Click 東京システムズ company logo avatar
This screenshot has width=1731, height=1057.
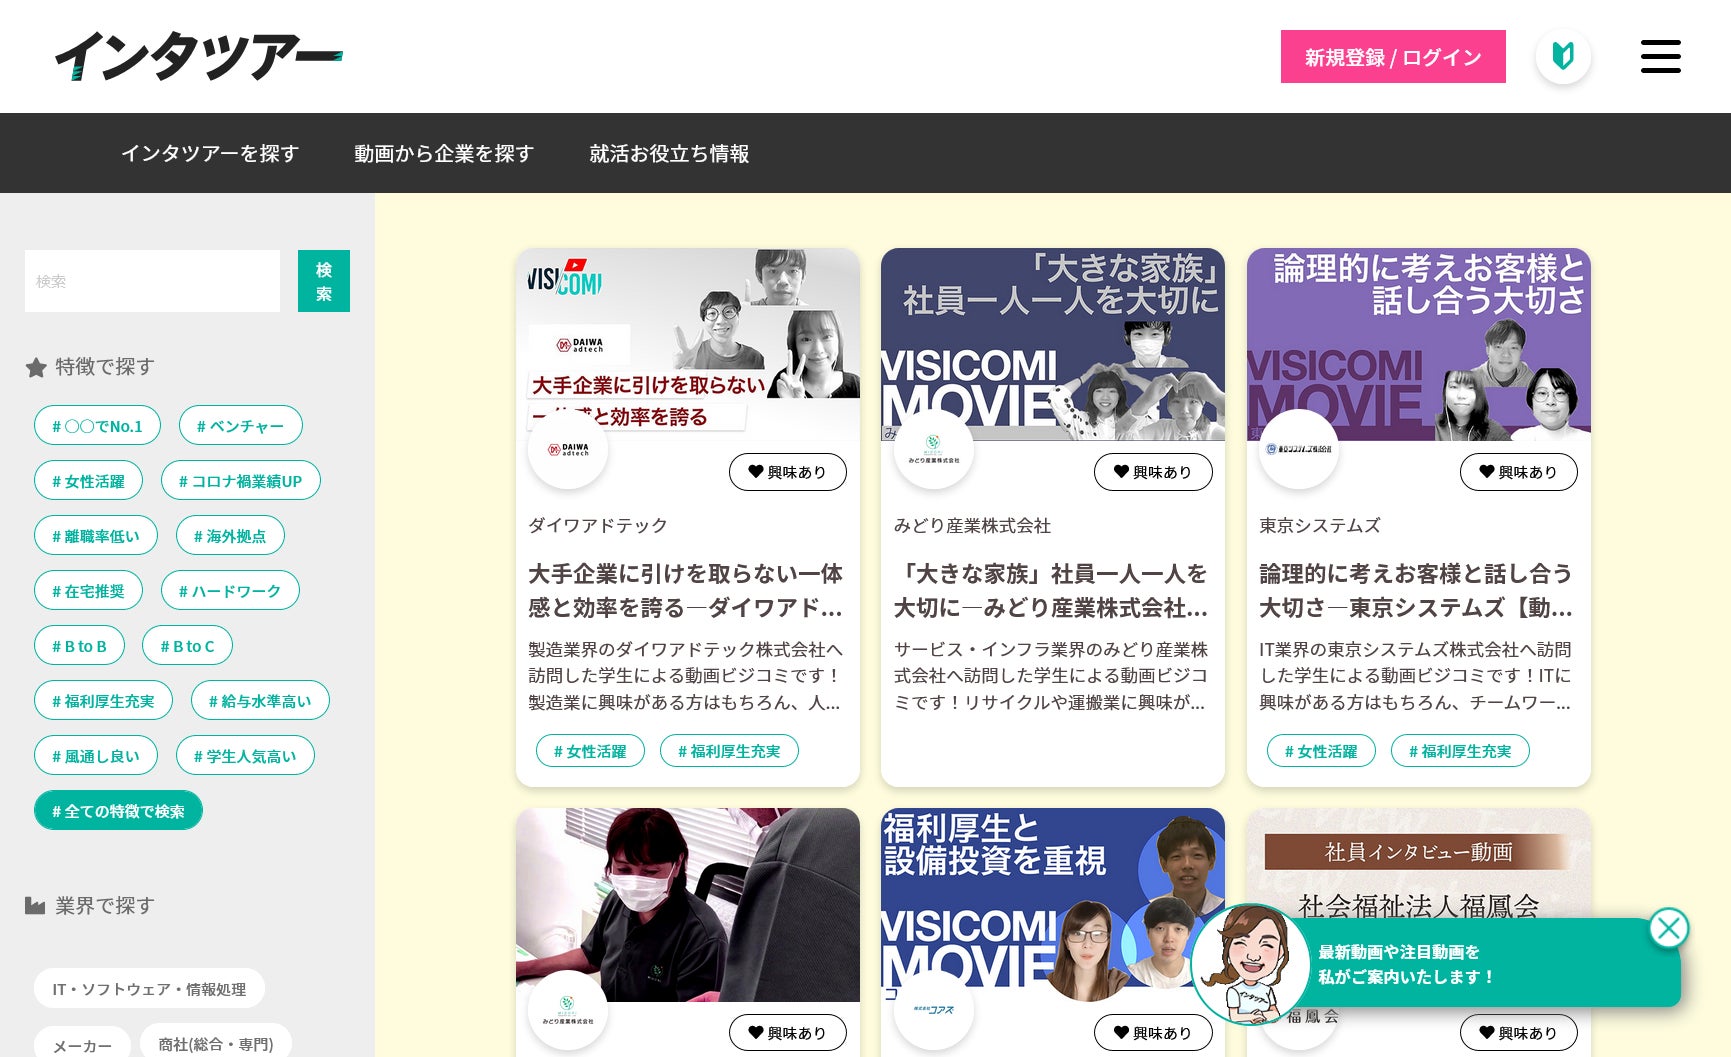tap(1299, 449)
